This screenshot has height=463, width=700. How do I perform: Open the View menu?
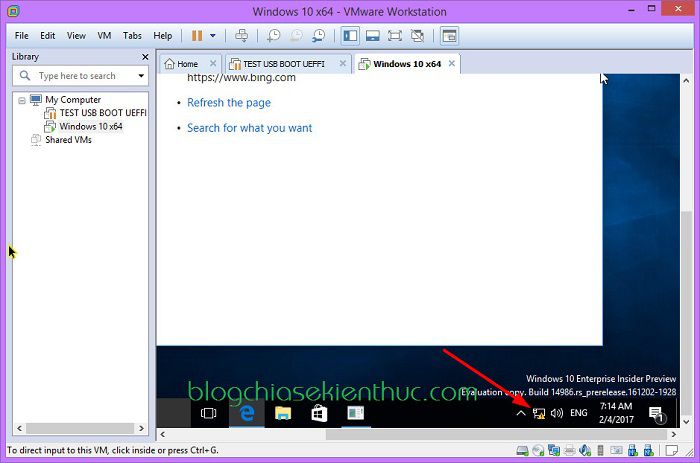tap(76, 36)
